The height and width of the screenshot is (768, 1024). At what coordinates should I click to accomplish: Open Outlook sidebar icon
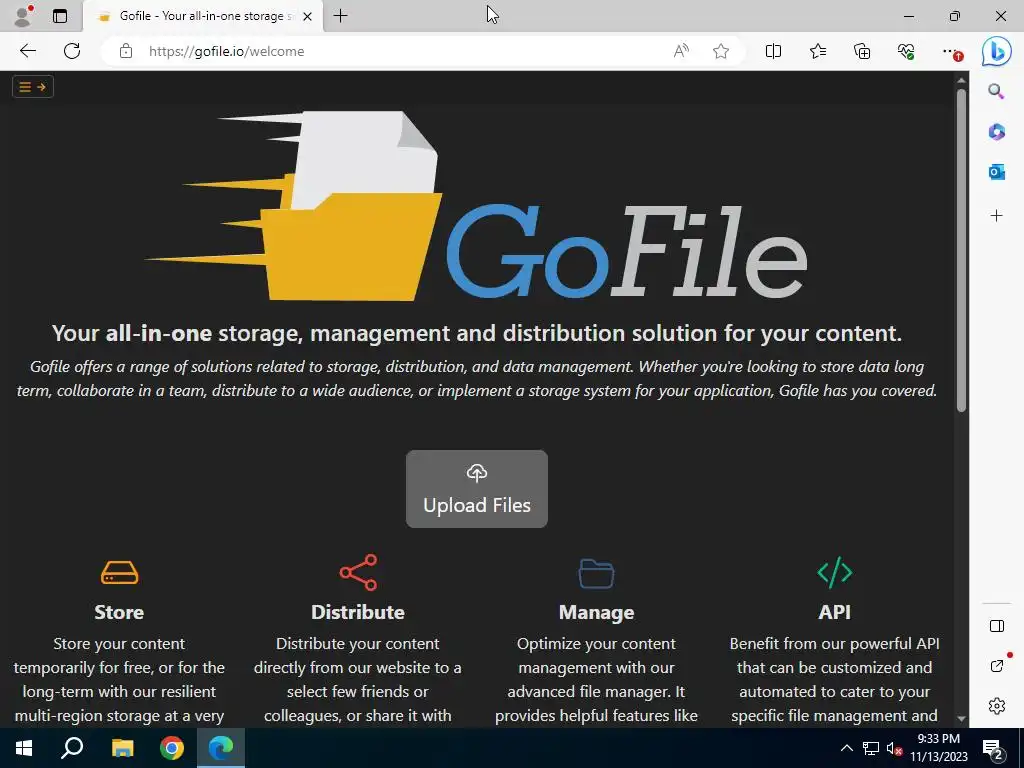[x=996, y=172]
